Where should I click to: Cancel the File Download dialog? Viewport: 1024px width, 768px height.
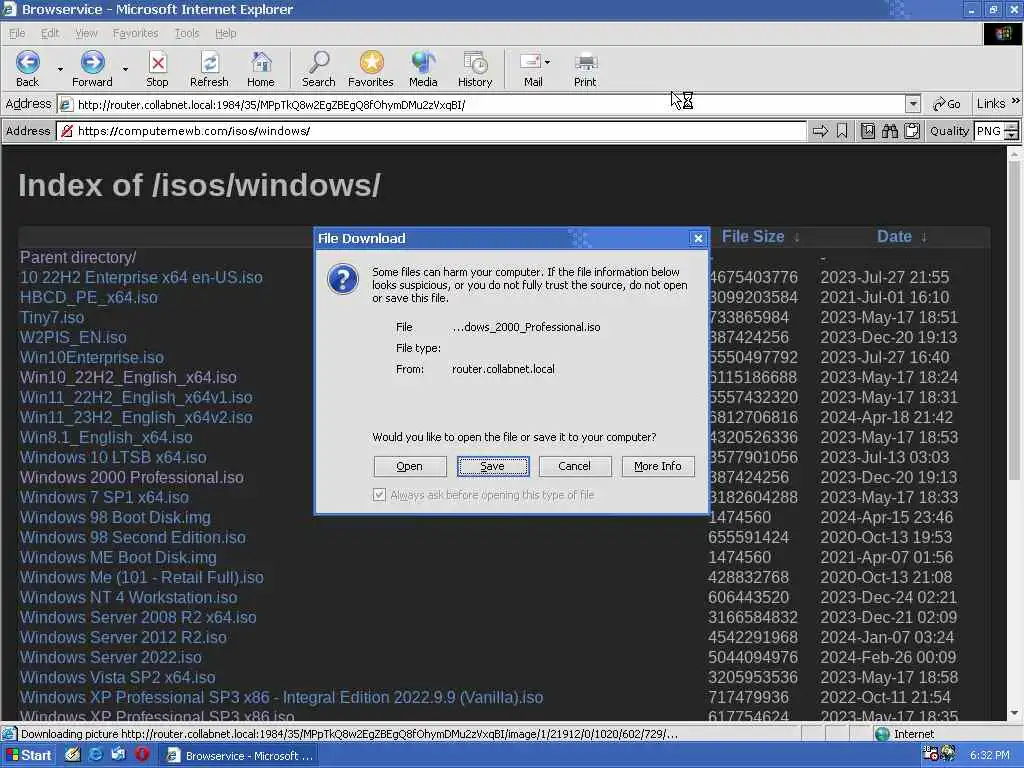(575, 466)
